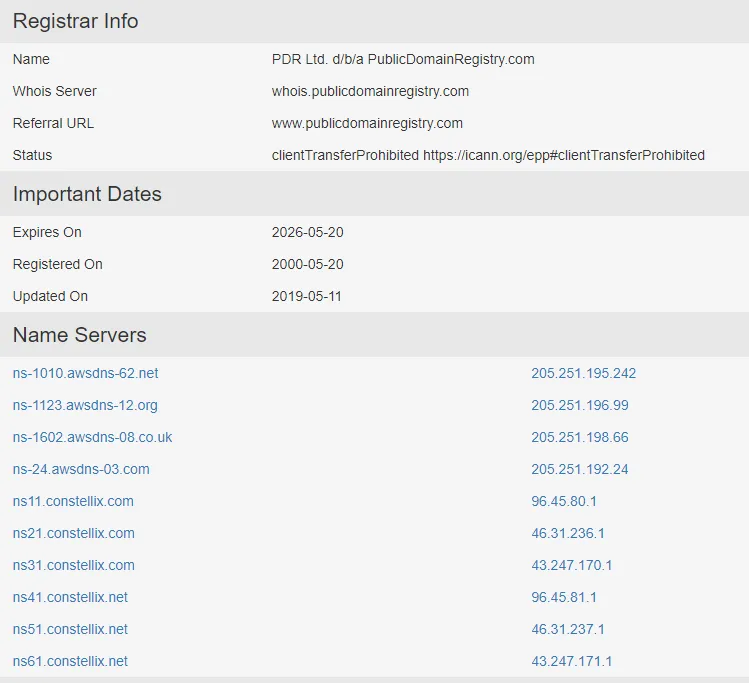
Task: Click IP address 43.247.170.1
Action: 572,566
